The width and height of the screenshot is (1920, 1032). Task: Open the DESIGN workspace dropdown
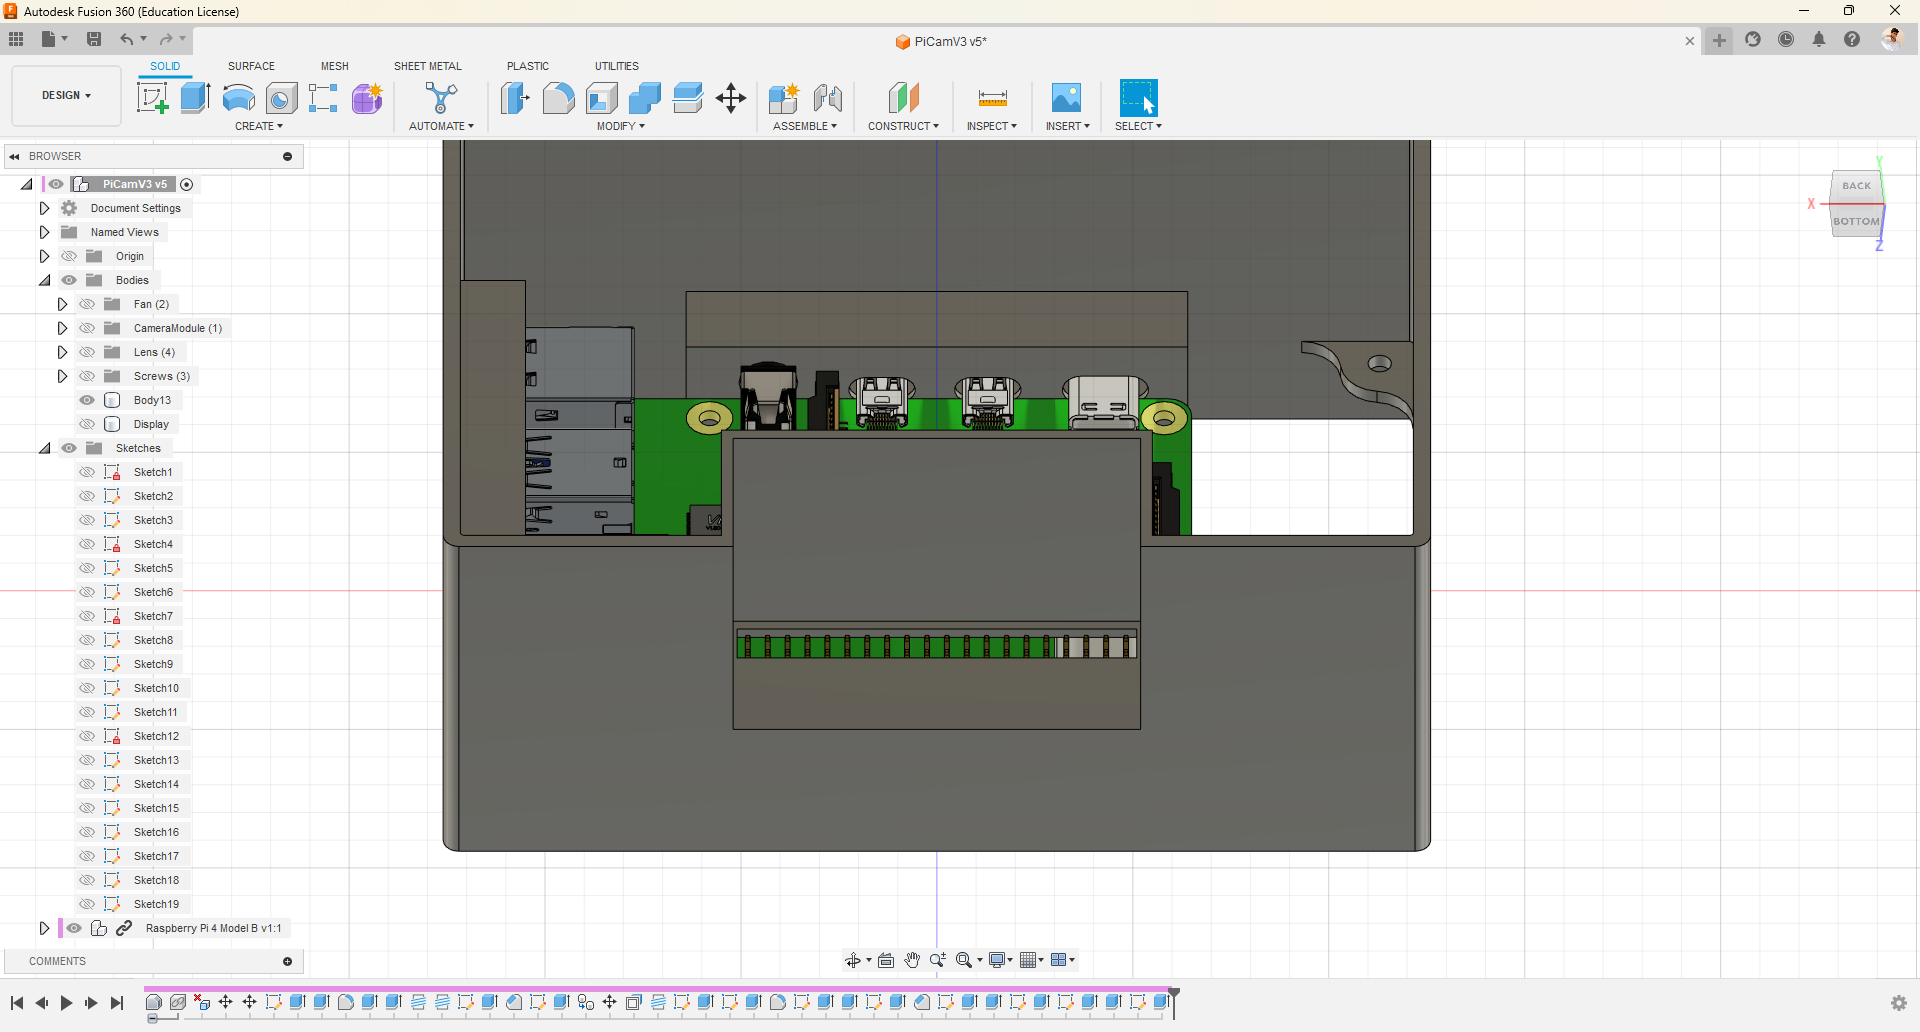[x=66, y=95]
